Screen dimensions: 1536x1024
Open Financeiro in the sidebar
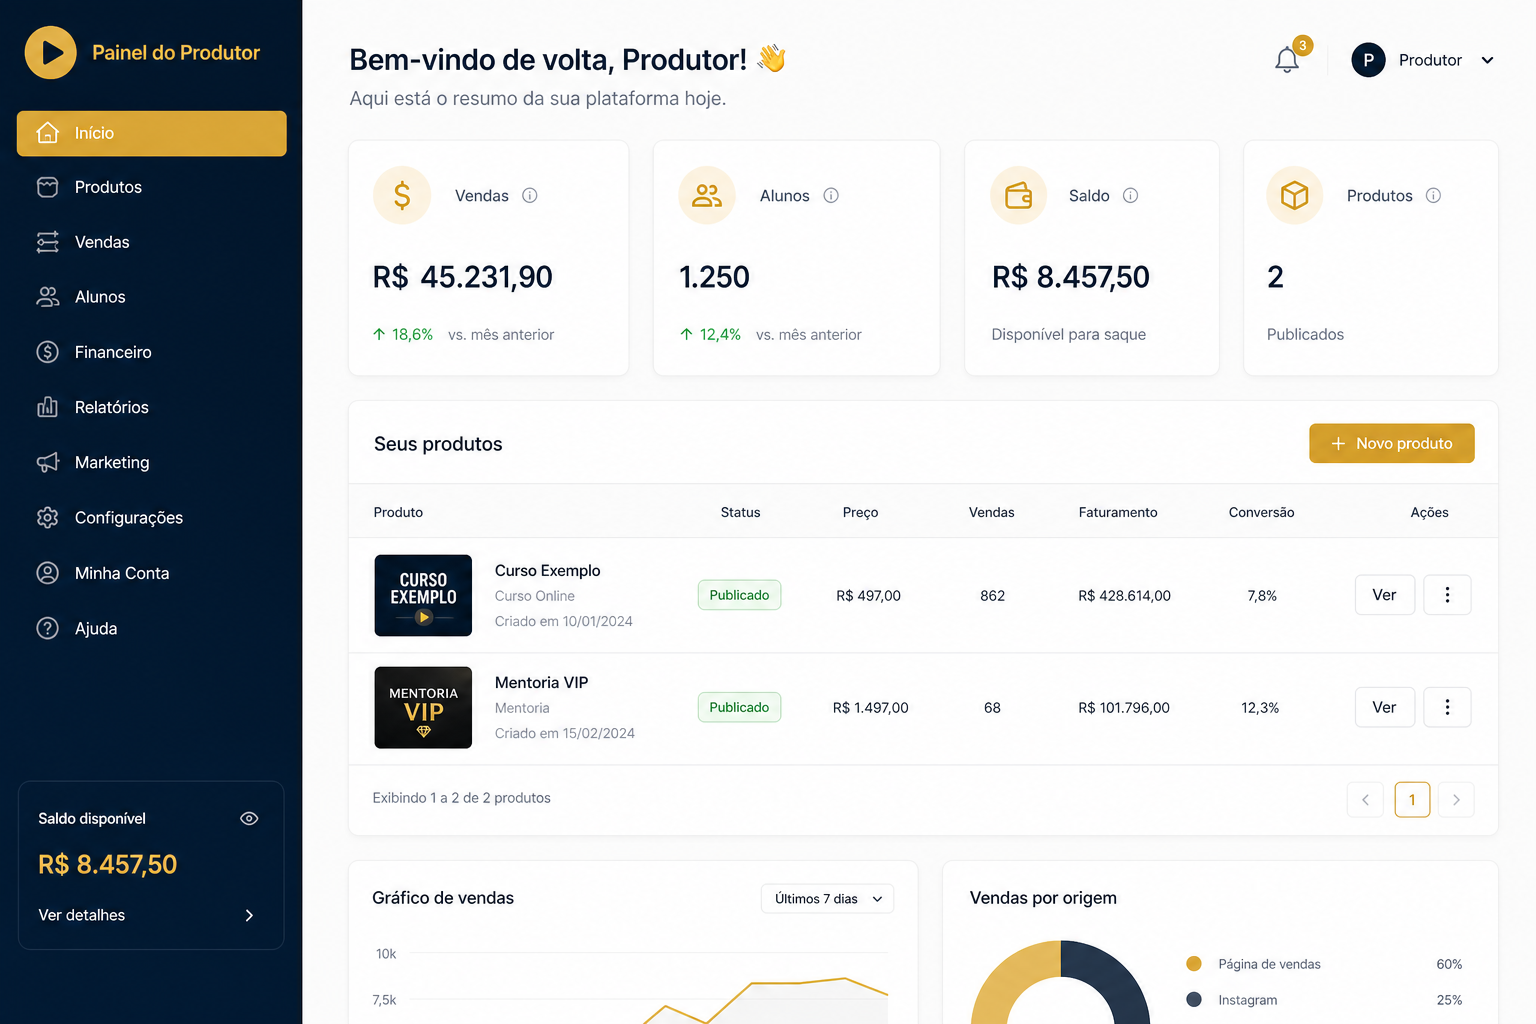tap(152, 352)
